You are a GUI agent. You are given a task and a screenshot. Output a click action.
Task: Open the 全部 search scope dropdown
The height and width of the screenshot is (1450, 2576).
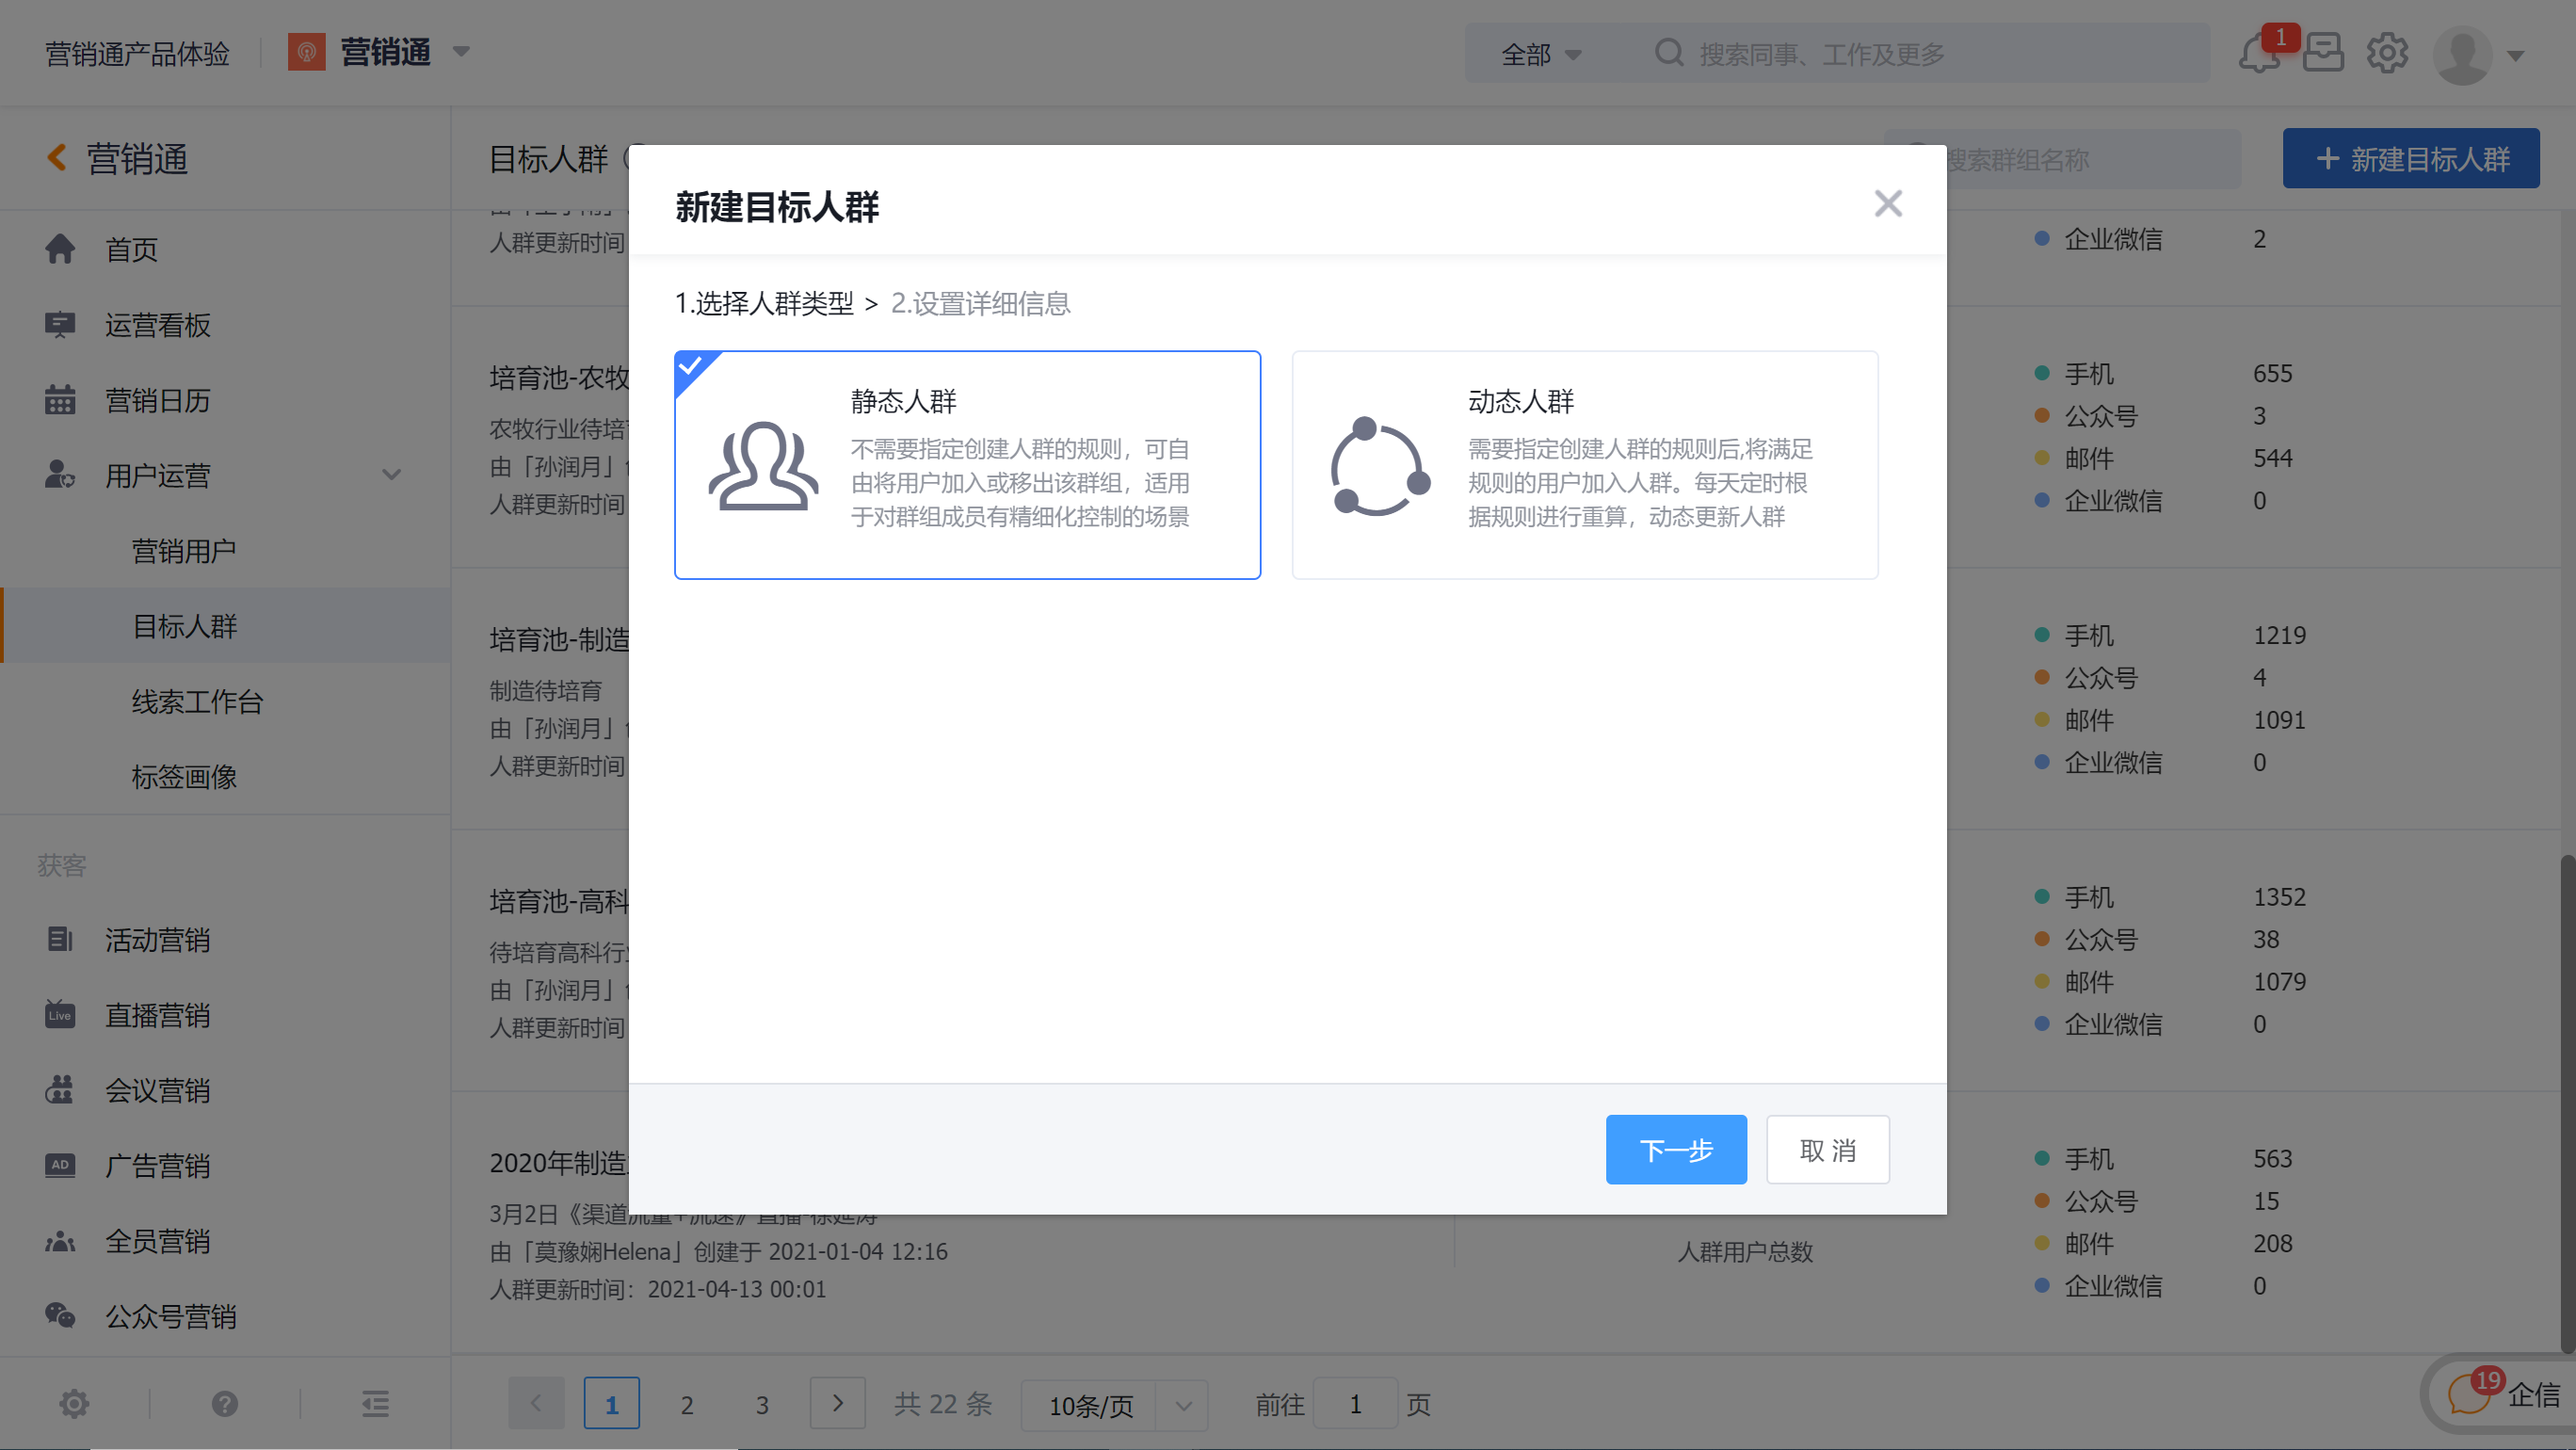point(1541,54)
